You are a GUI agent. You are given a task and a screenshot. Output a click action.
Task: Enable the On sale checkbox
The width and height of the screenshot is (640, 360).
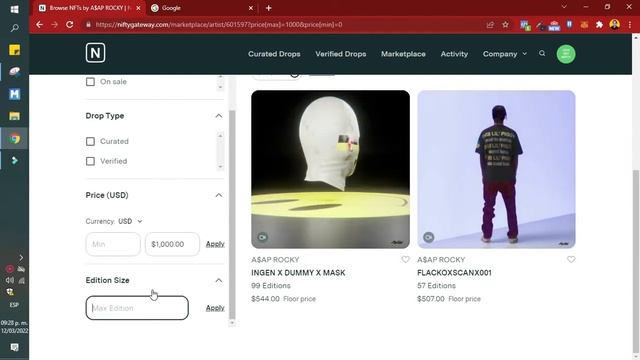coord(90,82)
